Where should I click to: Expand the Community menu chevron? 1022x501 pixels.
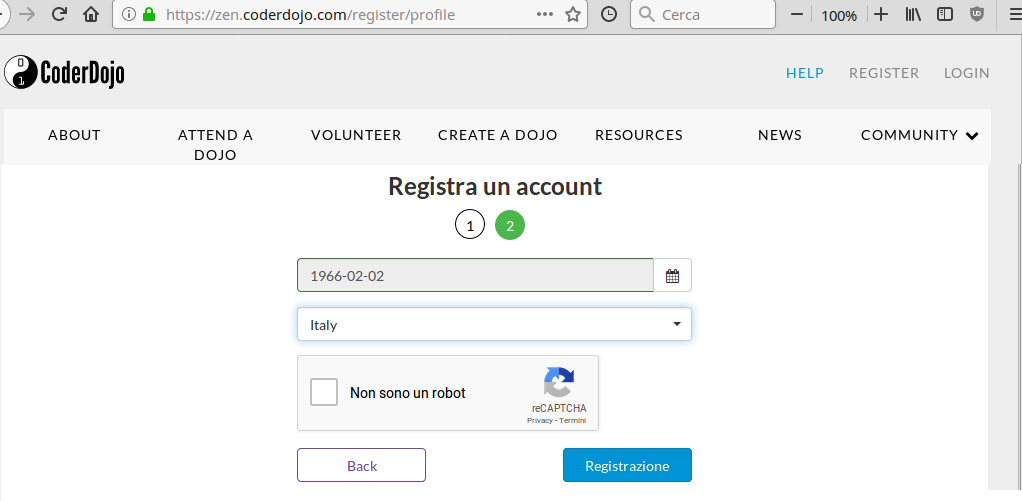point(972,136)
